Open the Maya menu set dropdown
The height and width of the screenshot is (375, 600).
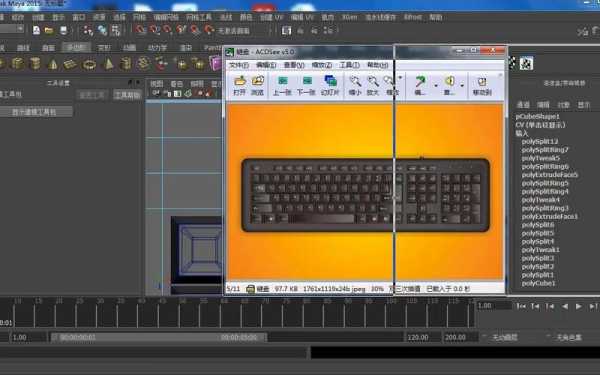tap(12, 29)
